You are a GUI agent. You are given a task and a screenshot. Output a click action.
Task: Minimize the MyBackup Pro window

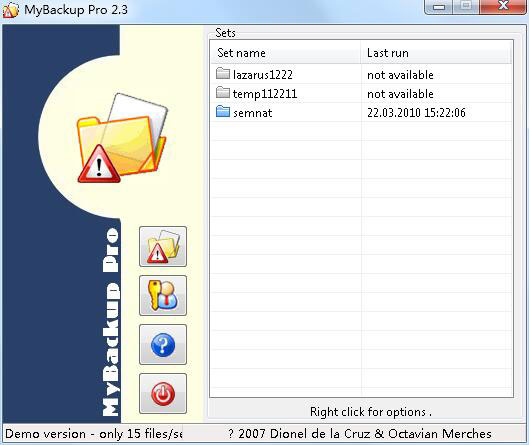tap(438, 7)
